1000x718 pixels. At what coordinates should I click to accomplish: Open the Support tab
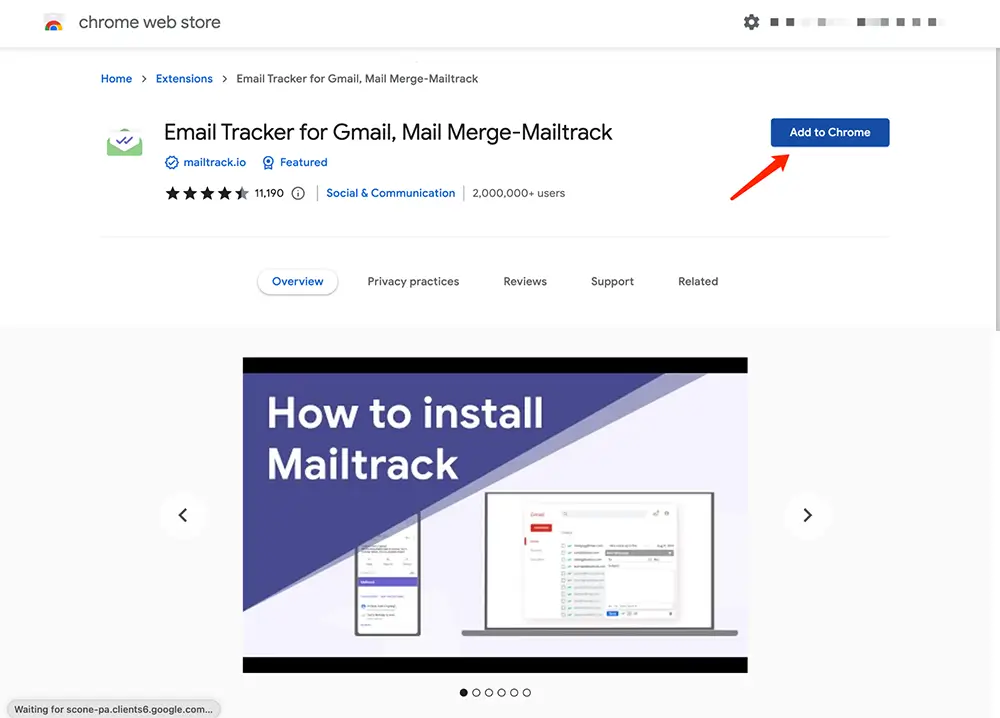[x=612, y=282]
